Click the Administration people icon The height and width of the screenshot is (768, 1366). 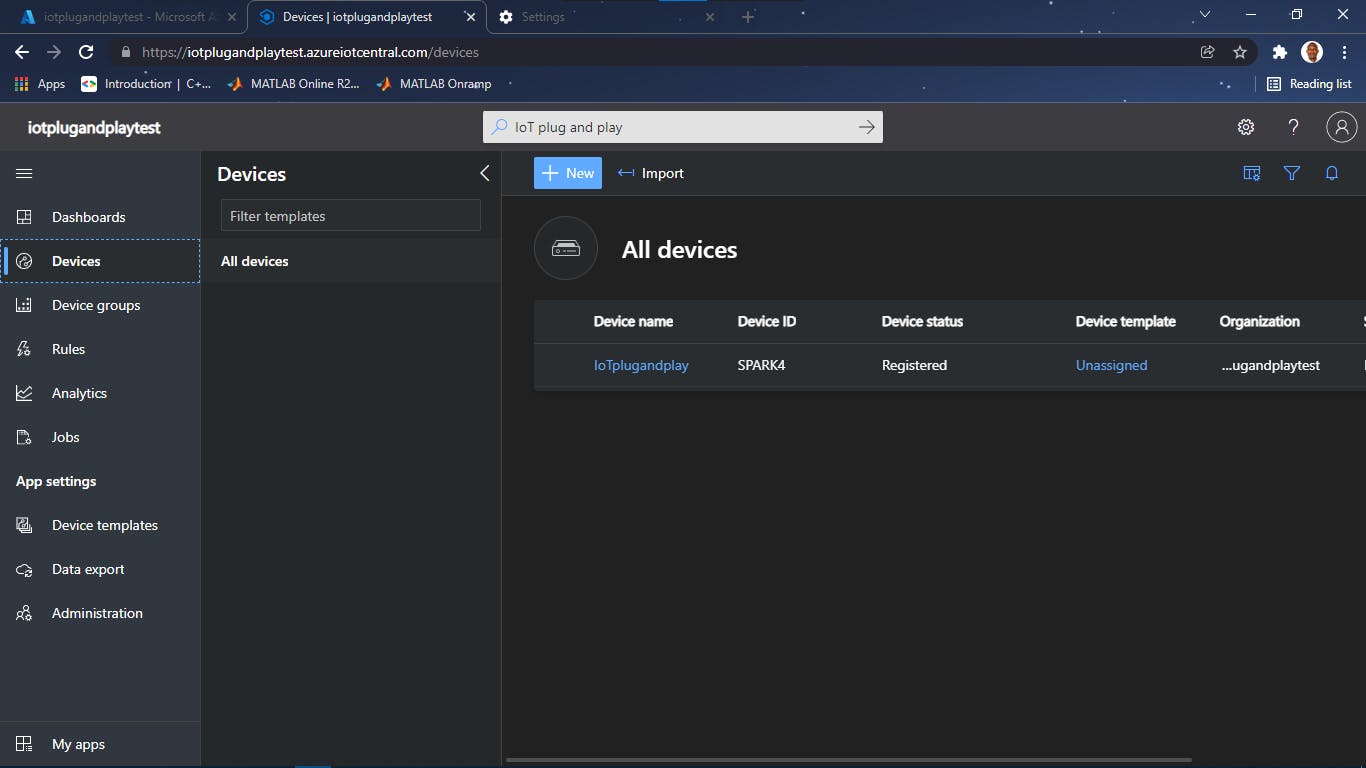click(24, 613)
